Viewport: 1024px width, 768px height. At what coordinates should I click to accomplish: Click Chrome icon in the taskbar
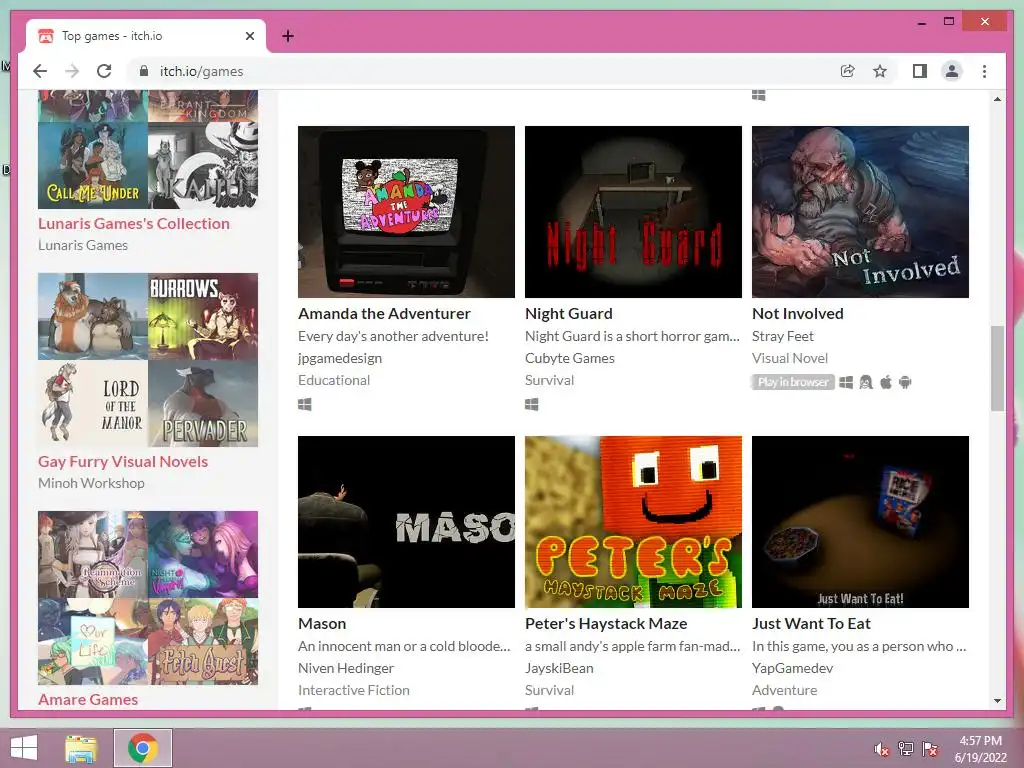143,748
